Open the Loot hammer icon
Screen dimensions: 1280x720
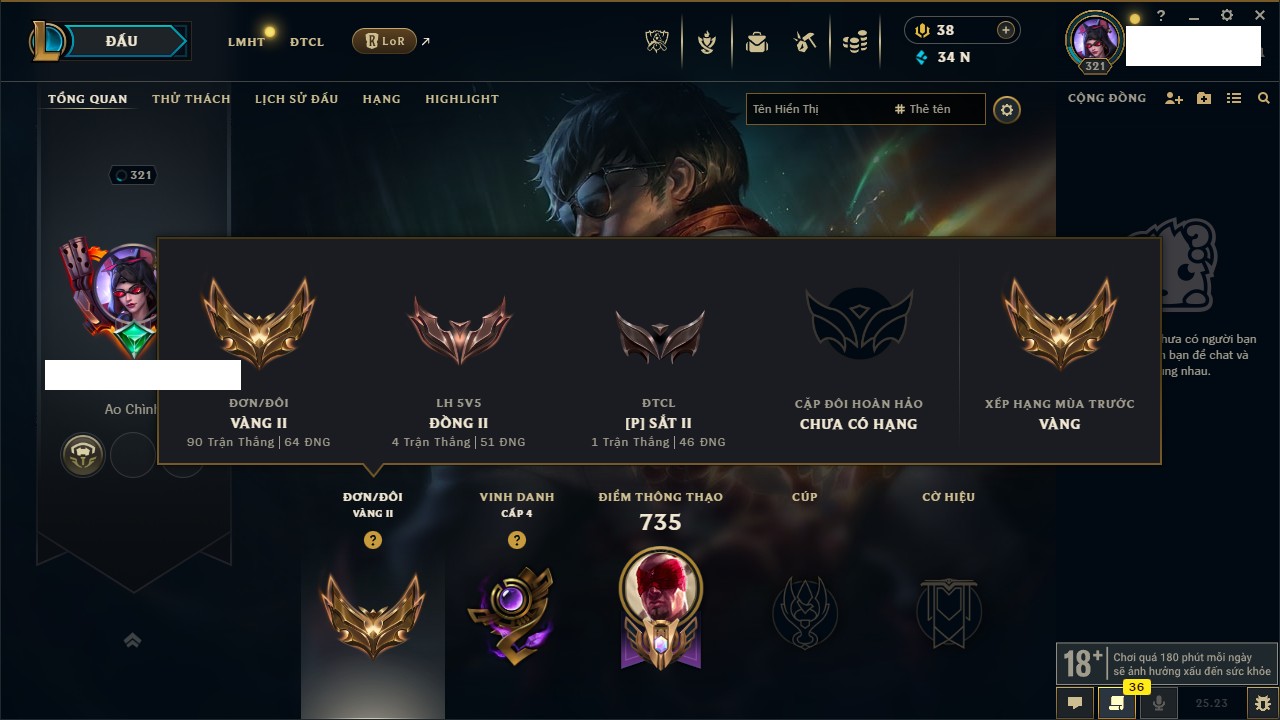pos(806,42)
